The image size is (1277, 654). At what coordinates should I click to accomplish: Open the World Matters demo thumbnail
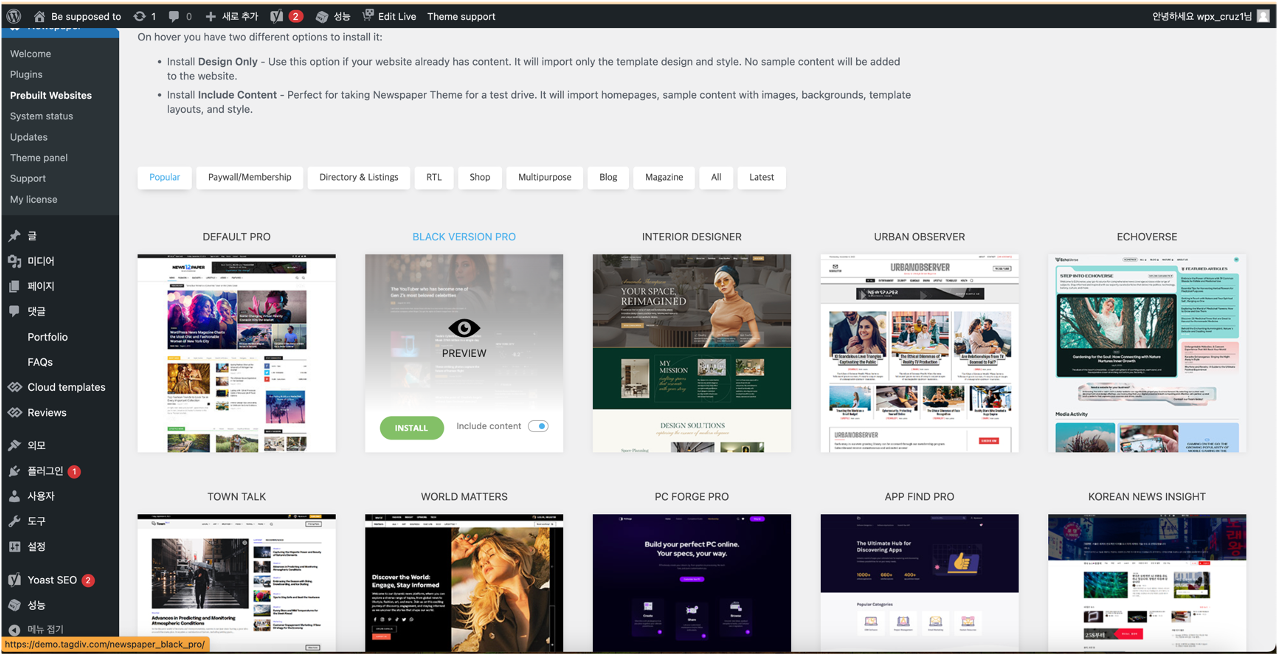pos(464,583)
